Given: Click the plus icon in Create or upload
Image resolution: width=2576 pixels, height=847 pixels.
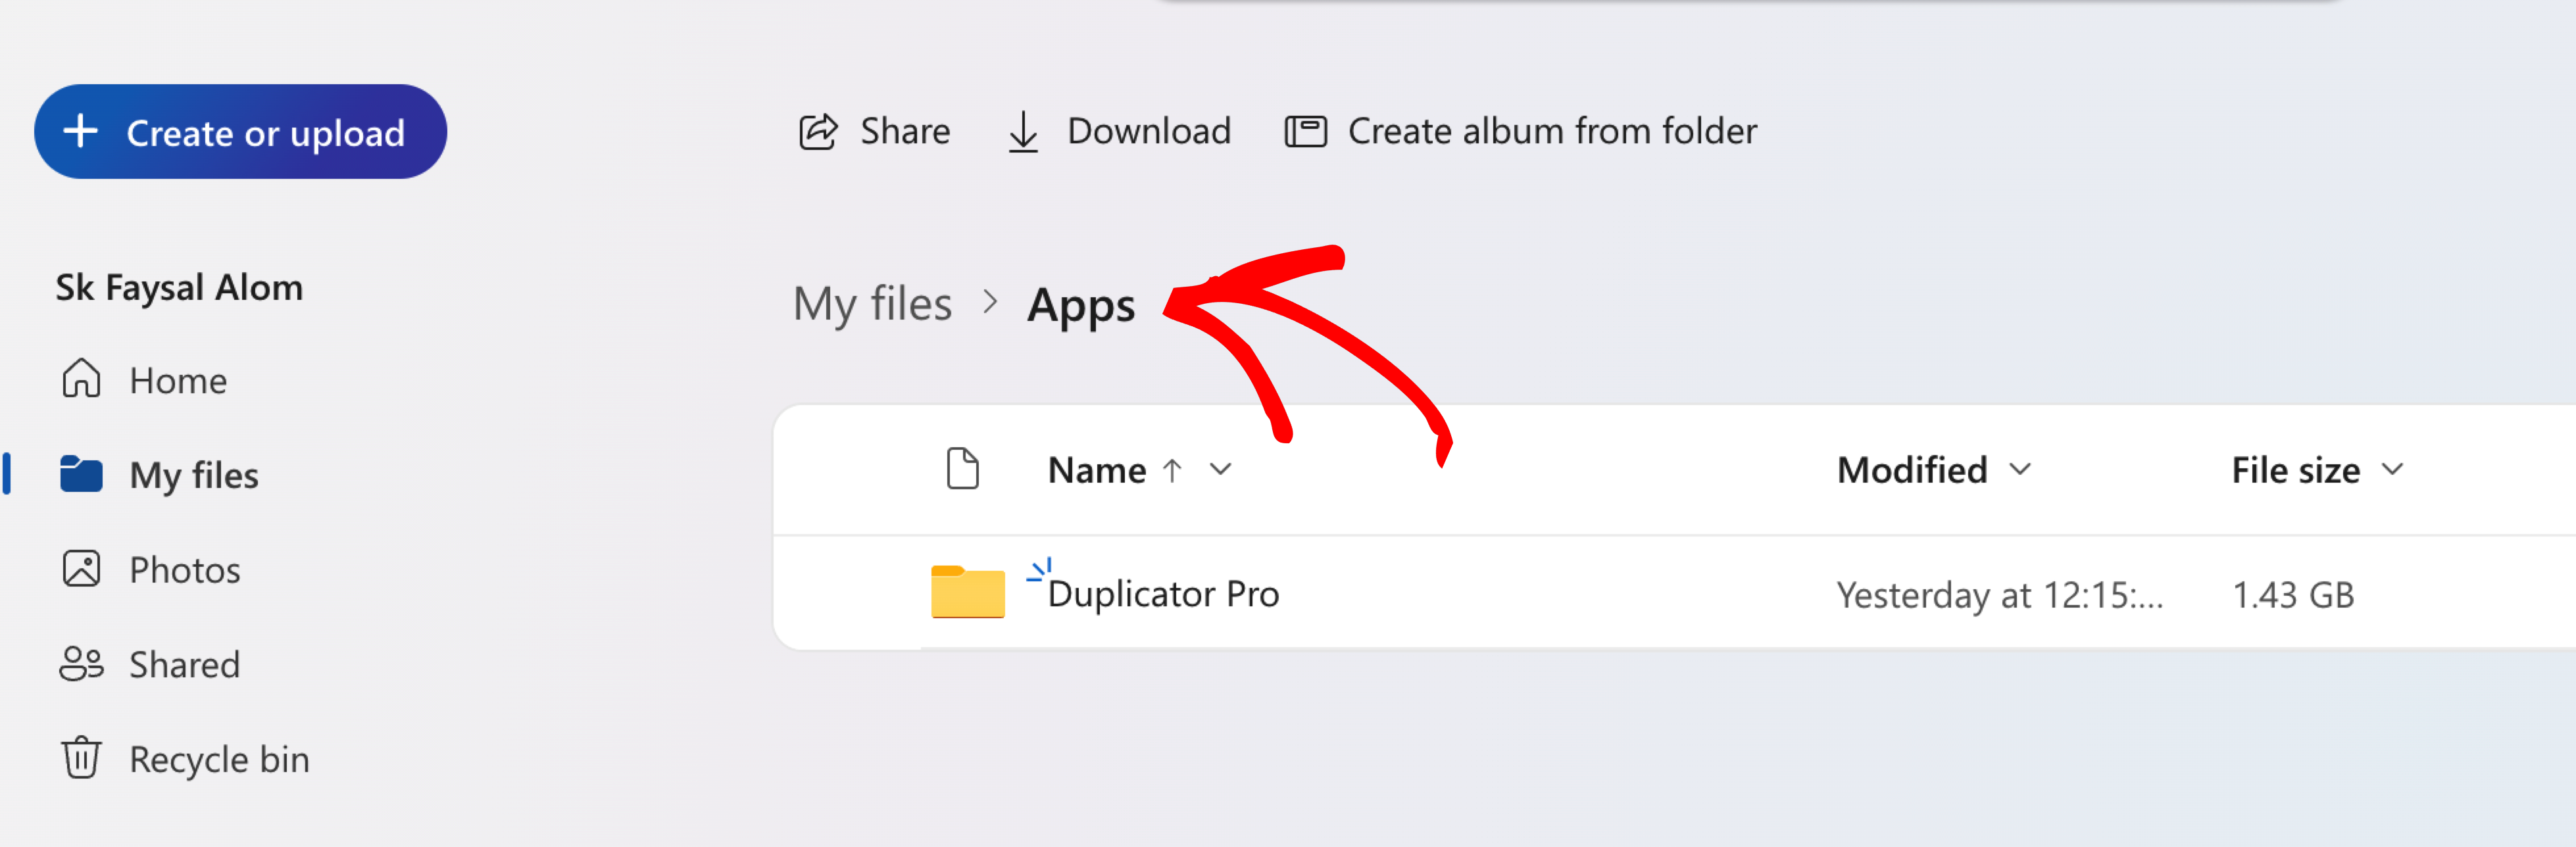Looking at the screenshot, I should tap(81, 131).
